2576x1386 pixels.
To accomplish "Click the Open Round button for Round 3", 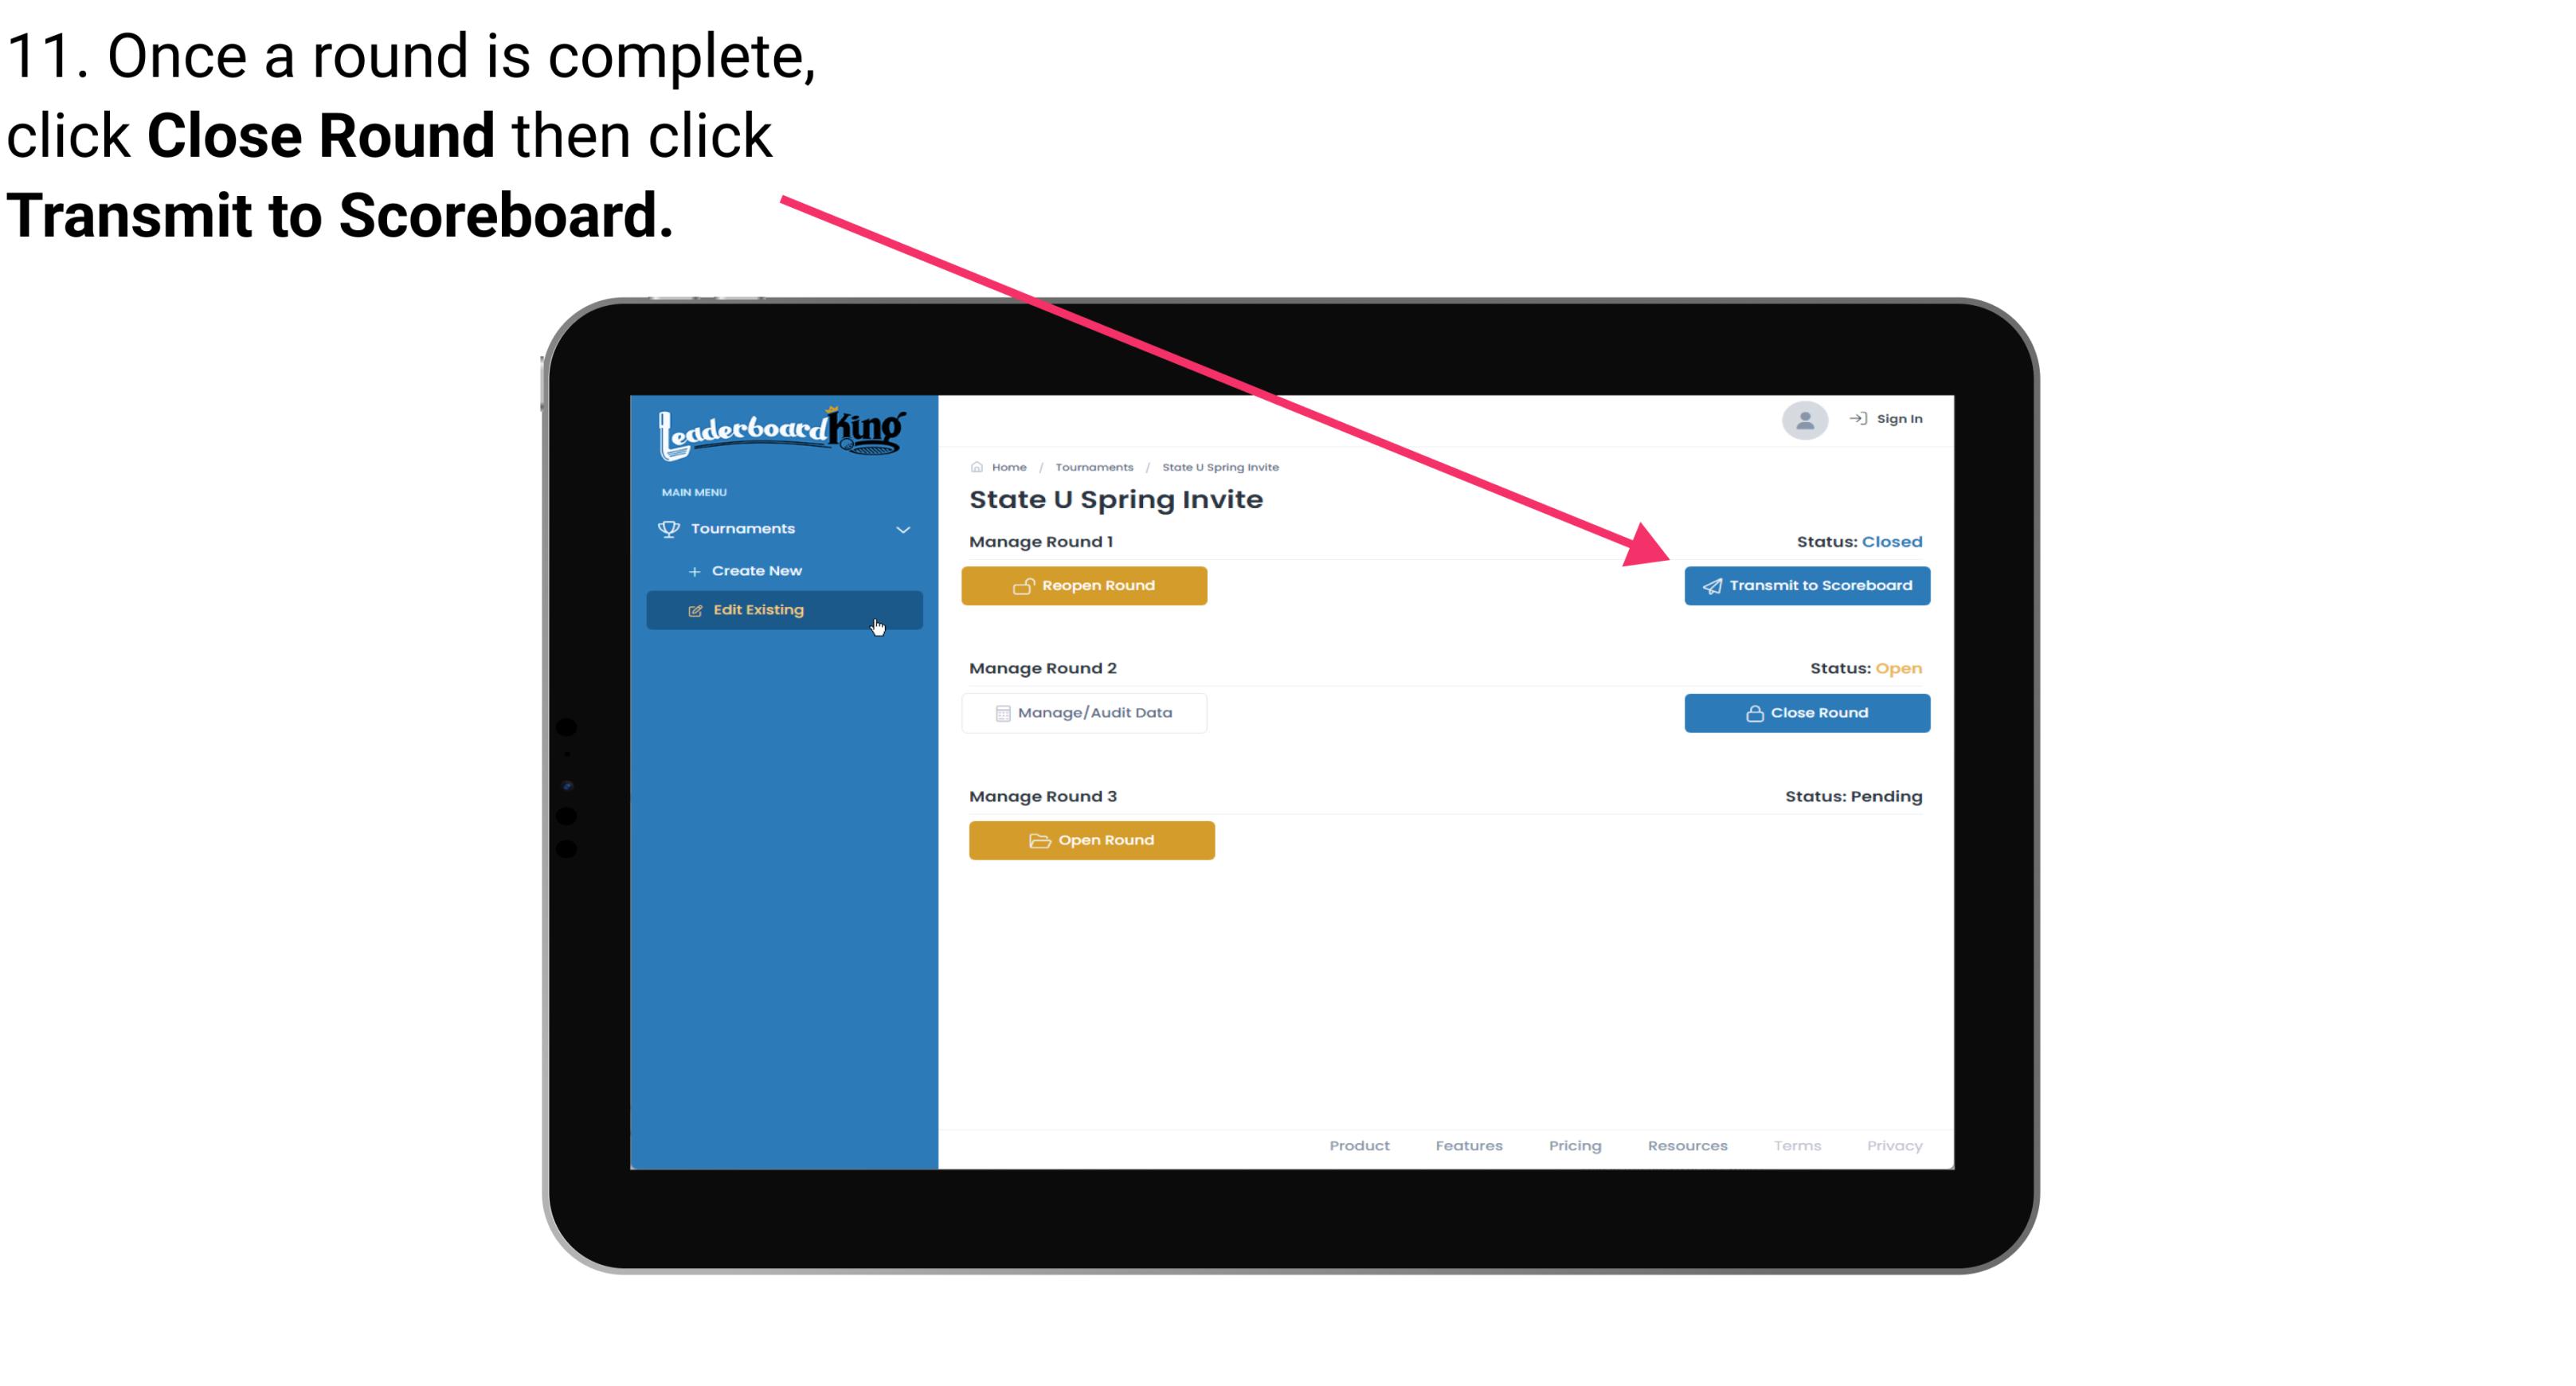I will tap(1092, 840).
